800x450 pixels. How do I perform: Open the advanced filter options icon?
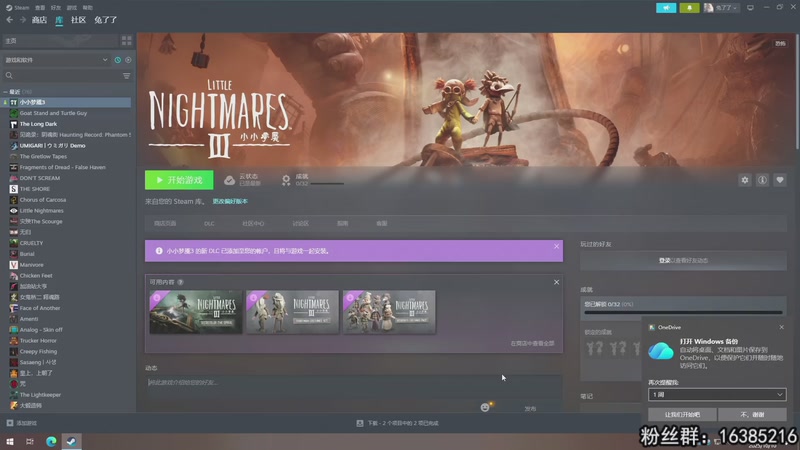(x=127, y=76)
